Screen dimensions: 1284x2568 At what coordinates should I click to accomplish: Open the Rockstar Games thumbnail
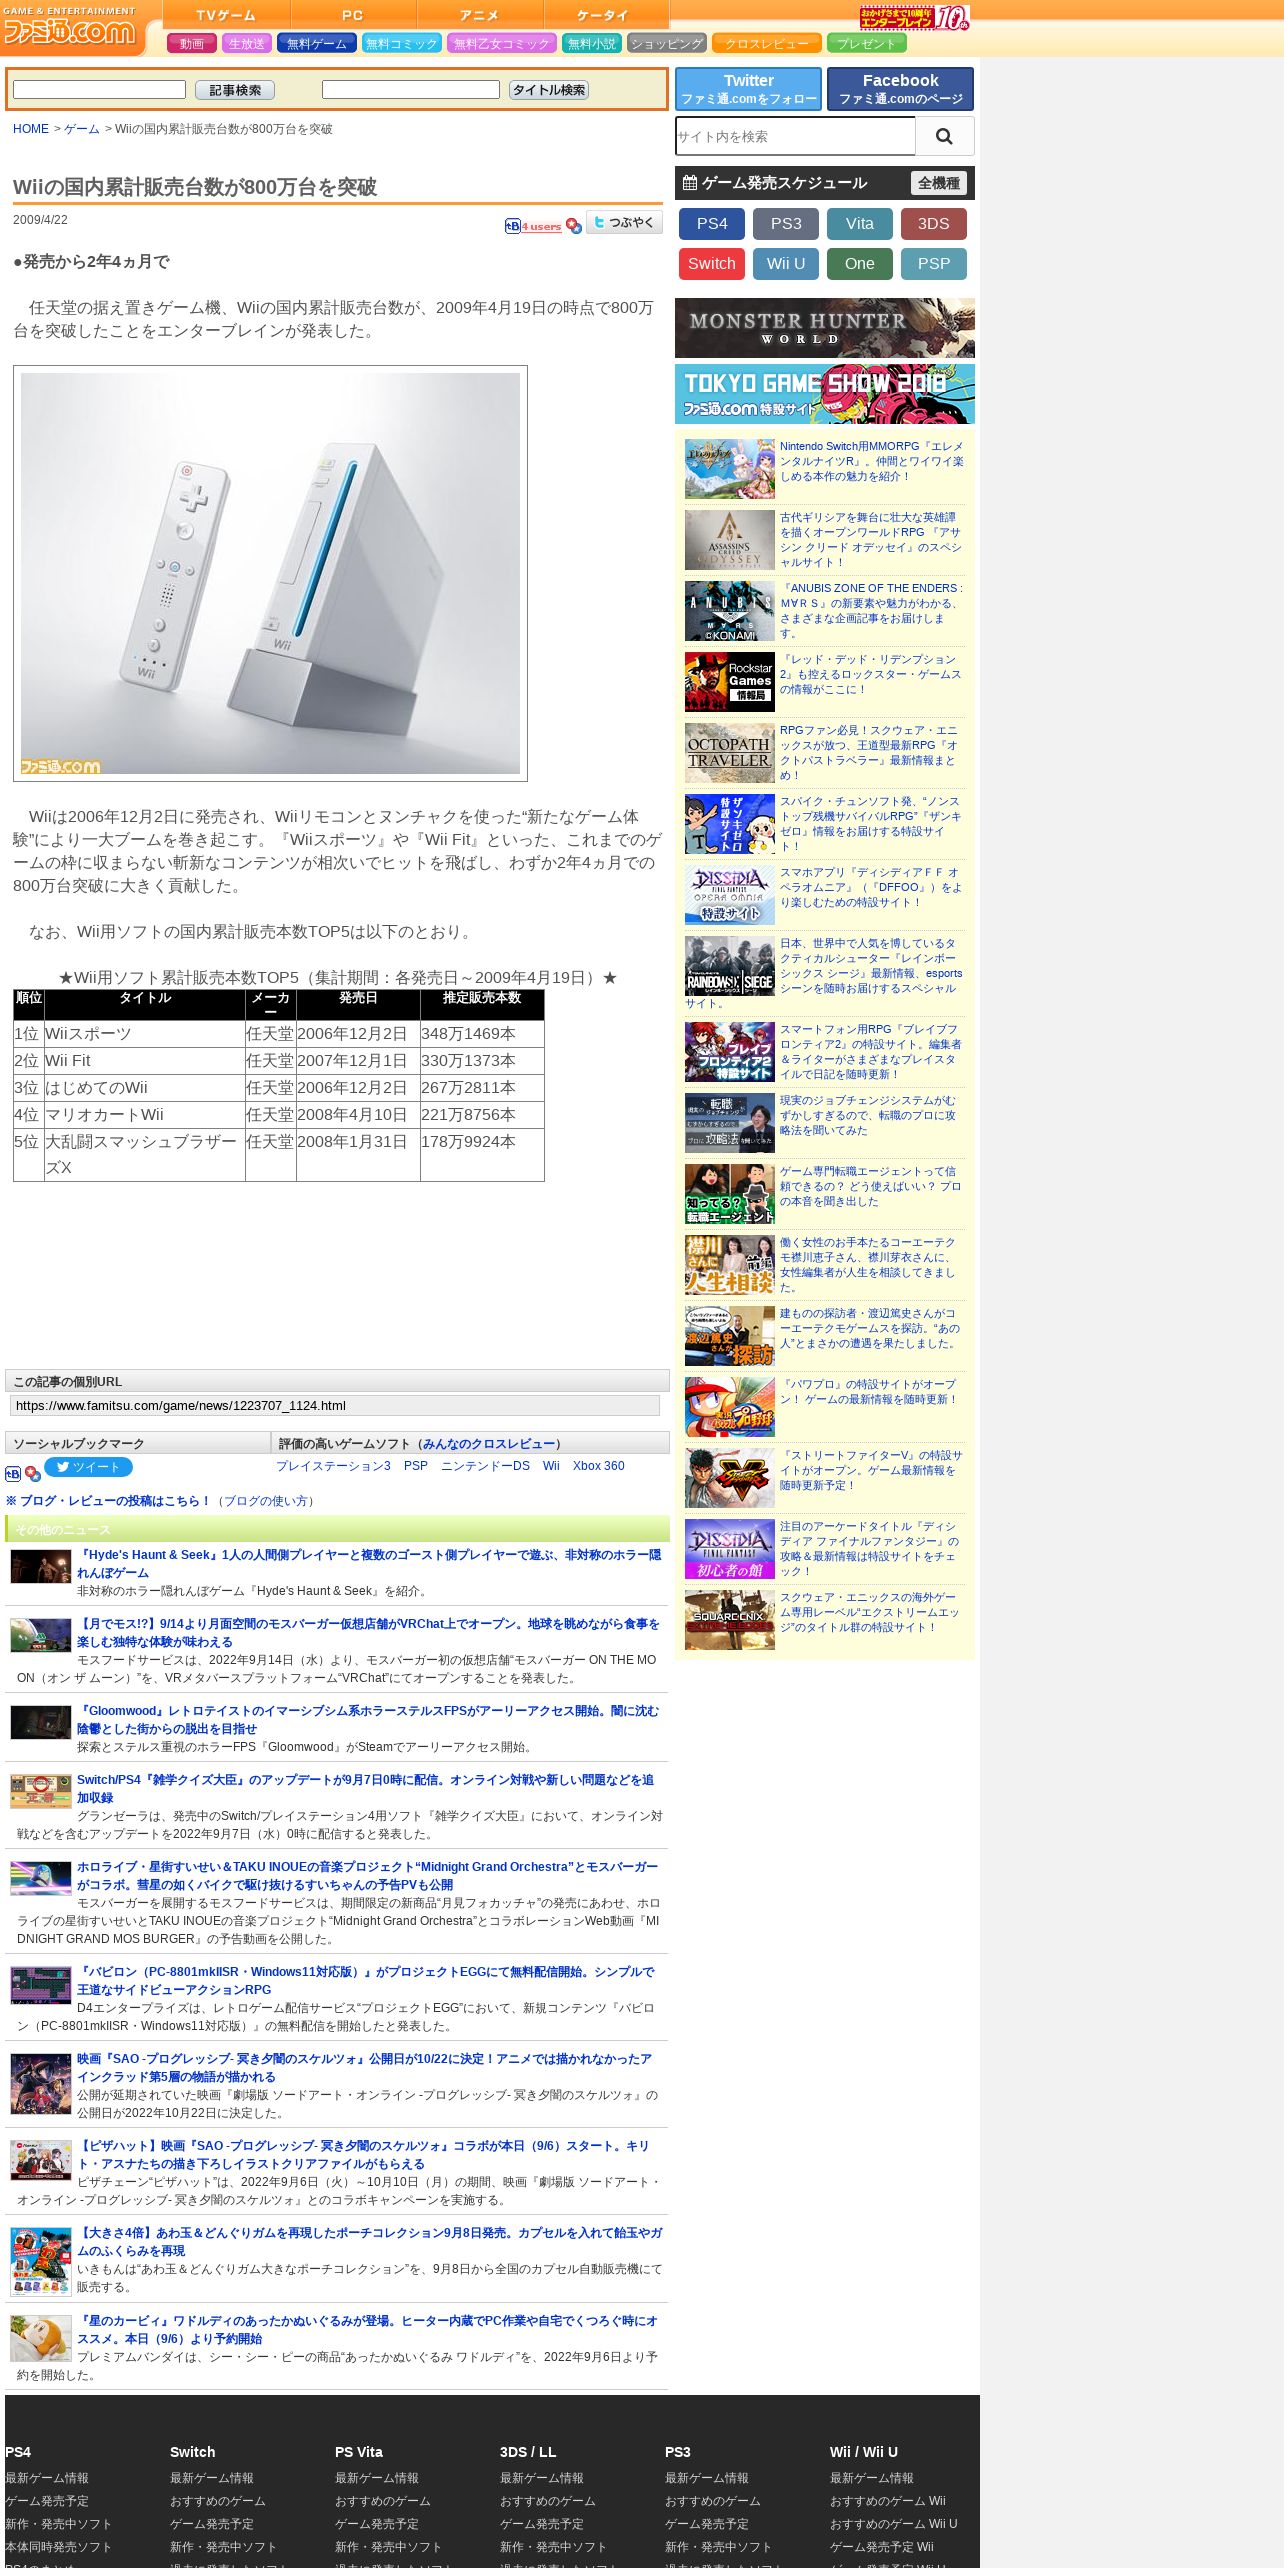click(729, 682)
